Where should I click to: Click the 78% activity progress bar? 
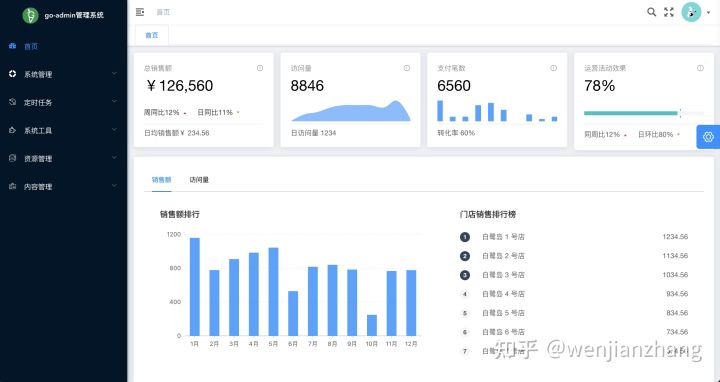(x=643, y=113)
